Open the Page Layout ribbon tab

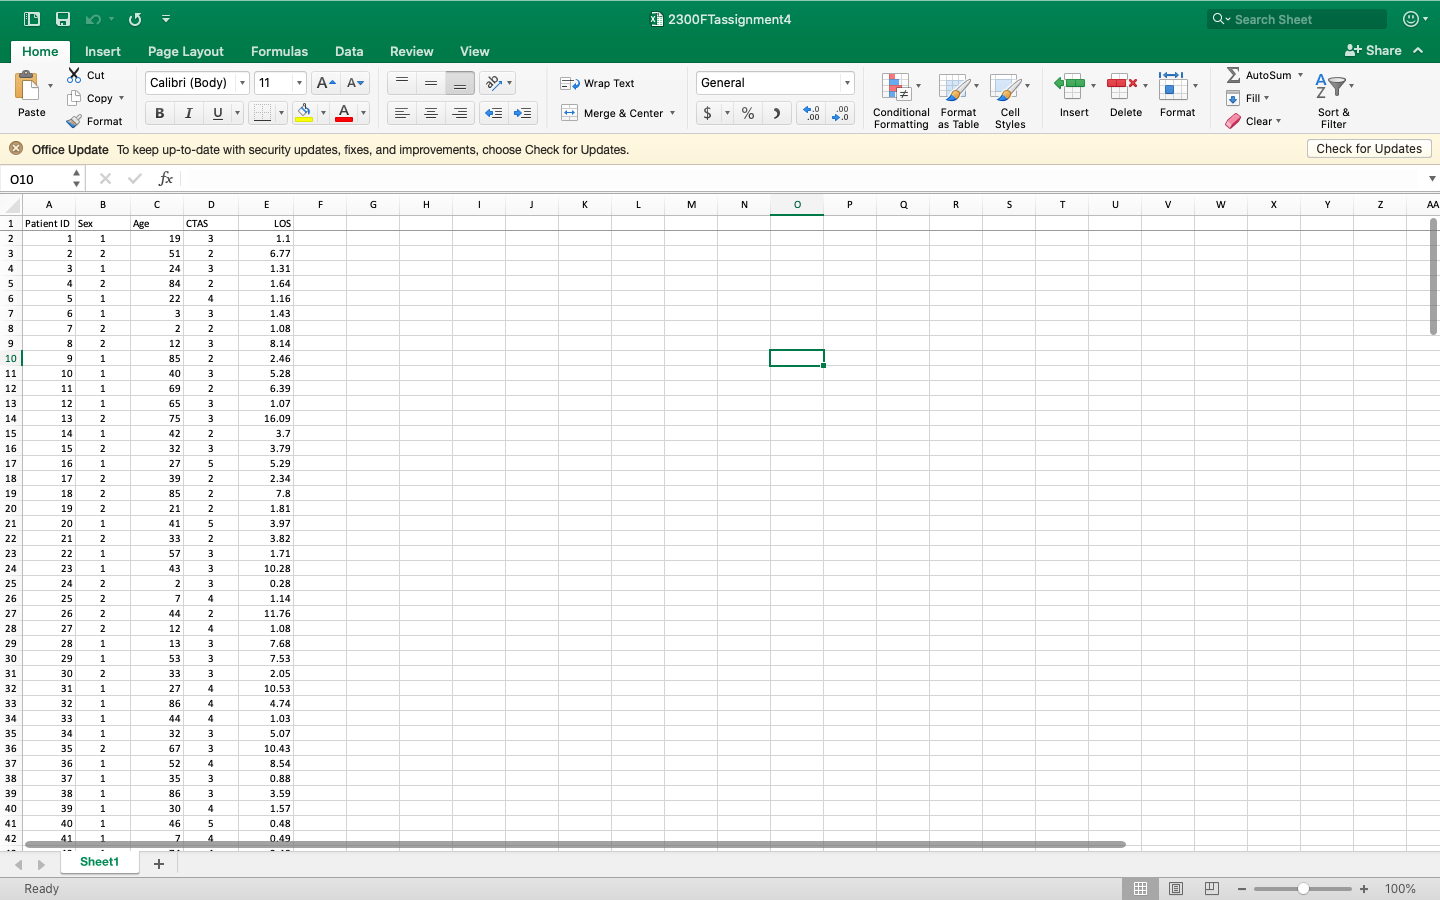click(186, 51)
